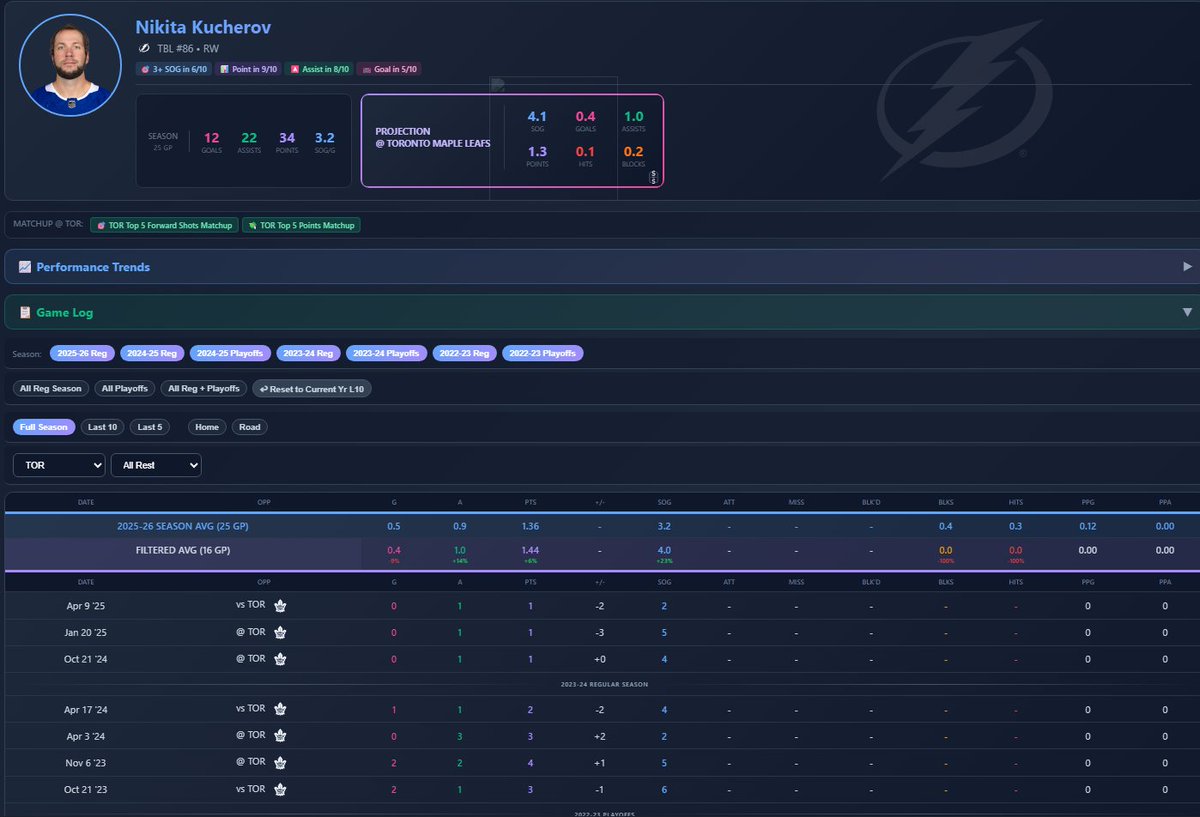Toggle the 2022-23 Playoffs season filter

[543, 353]
